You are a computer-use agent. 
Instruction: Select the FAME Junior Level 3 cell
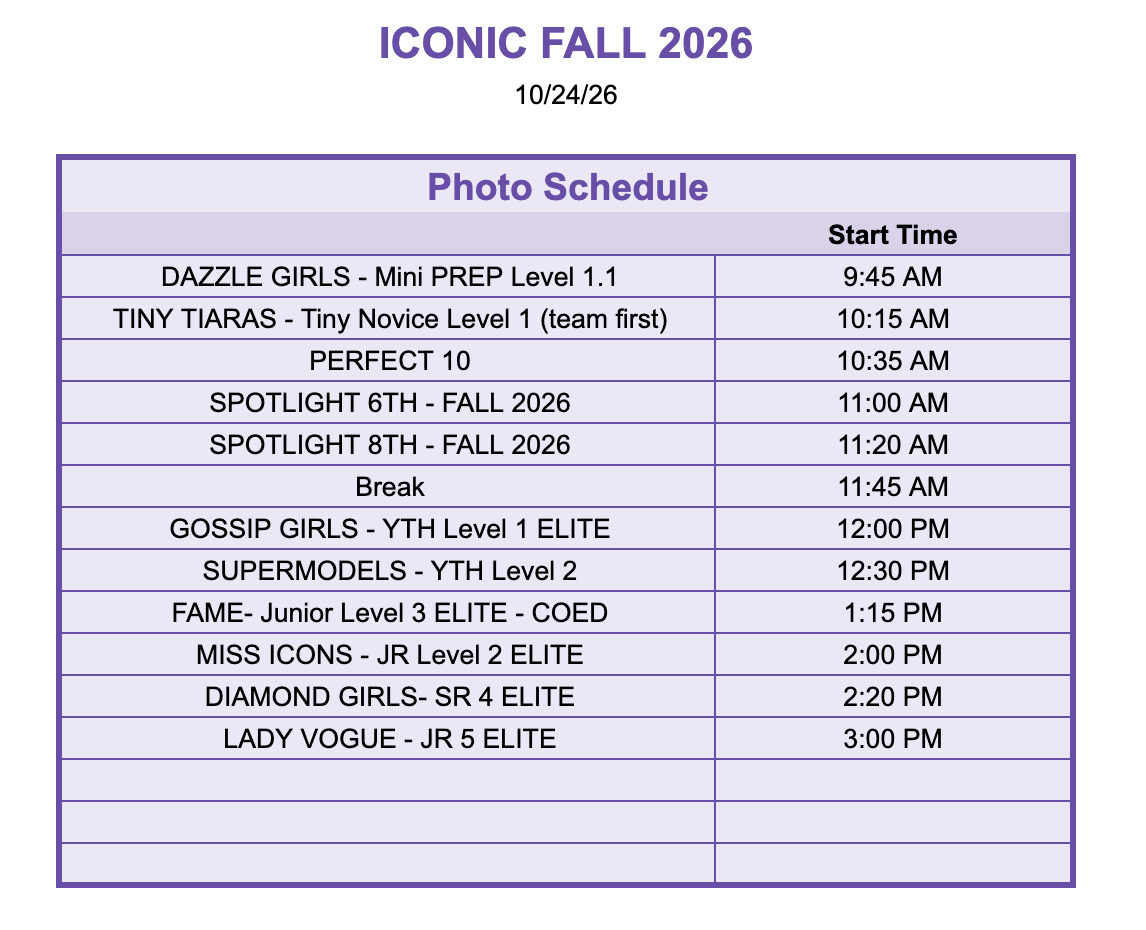tap(389, 613)
